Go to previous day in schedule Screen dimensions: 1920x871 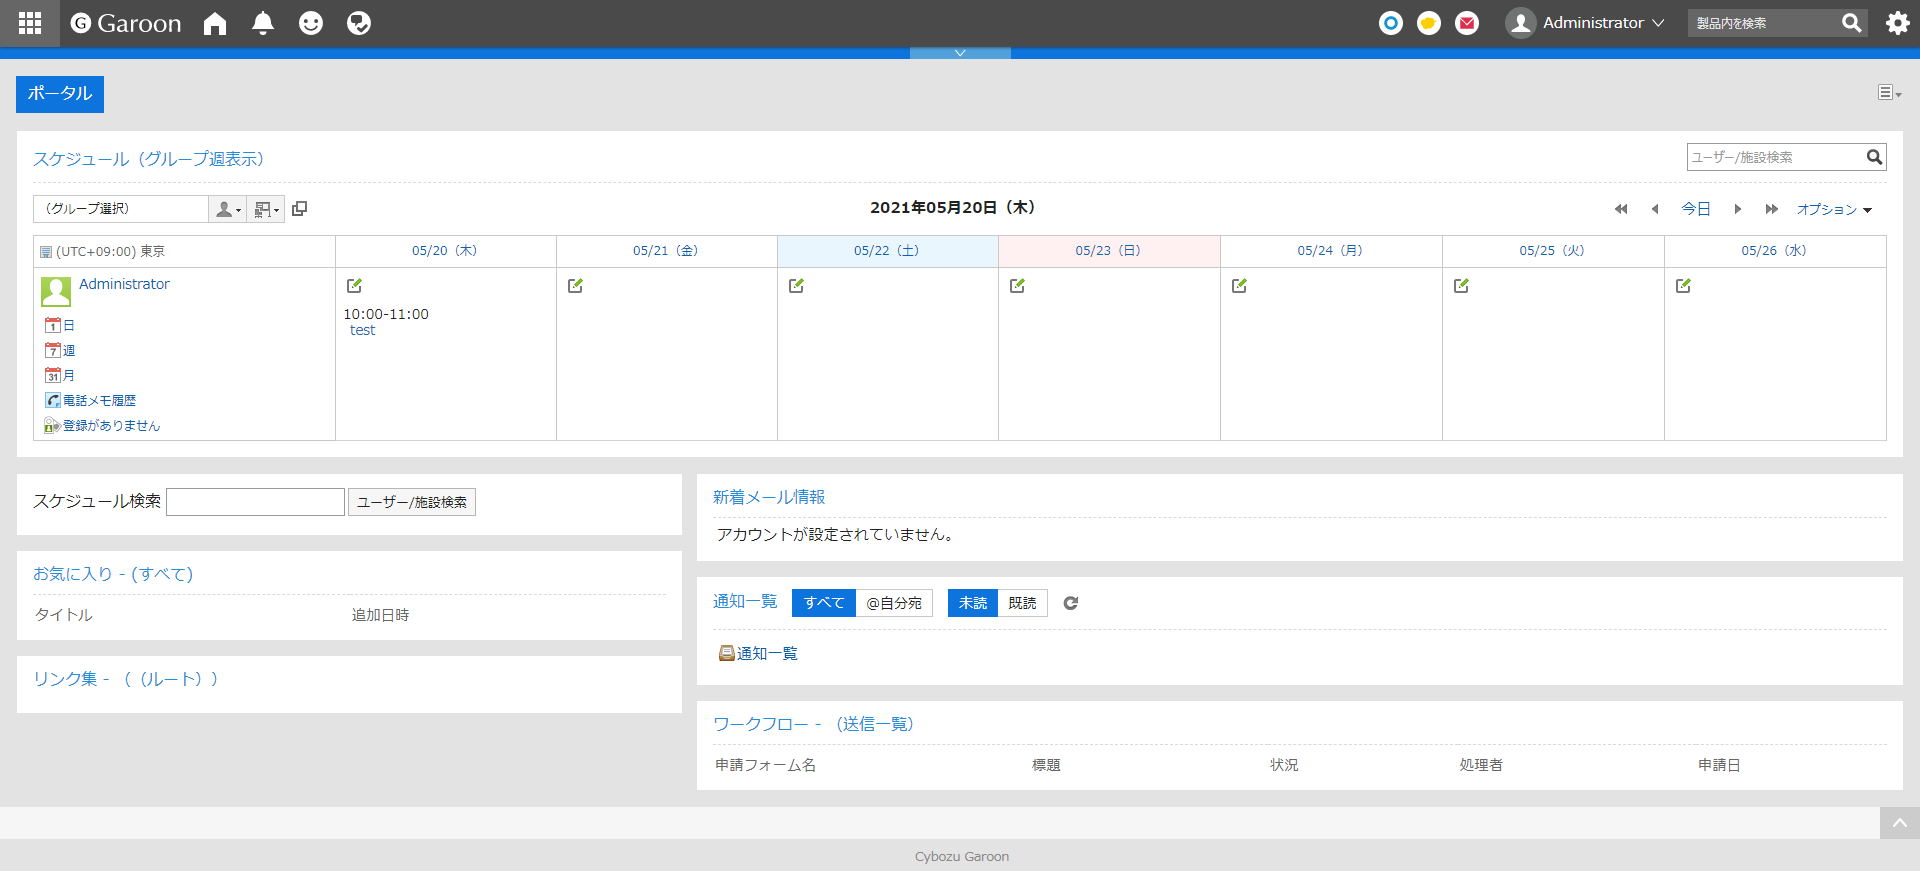coord(1655,209)
